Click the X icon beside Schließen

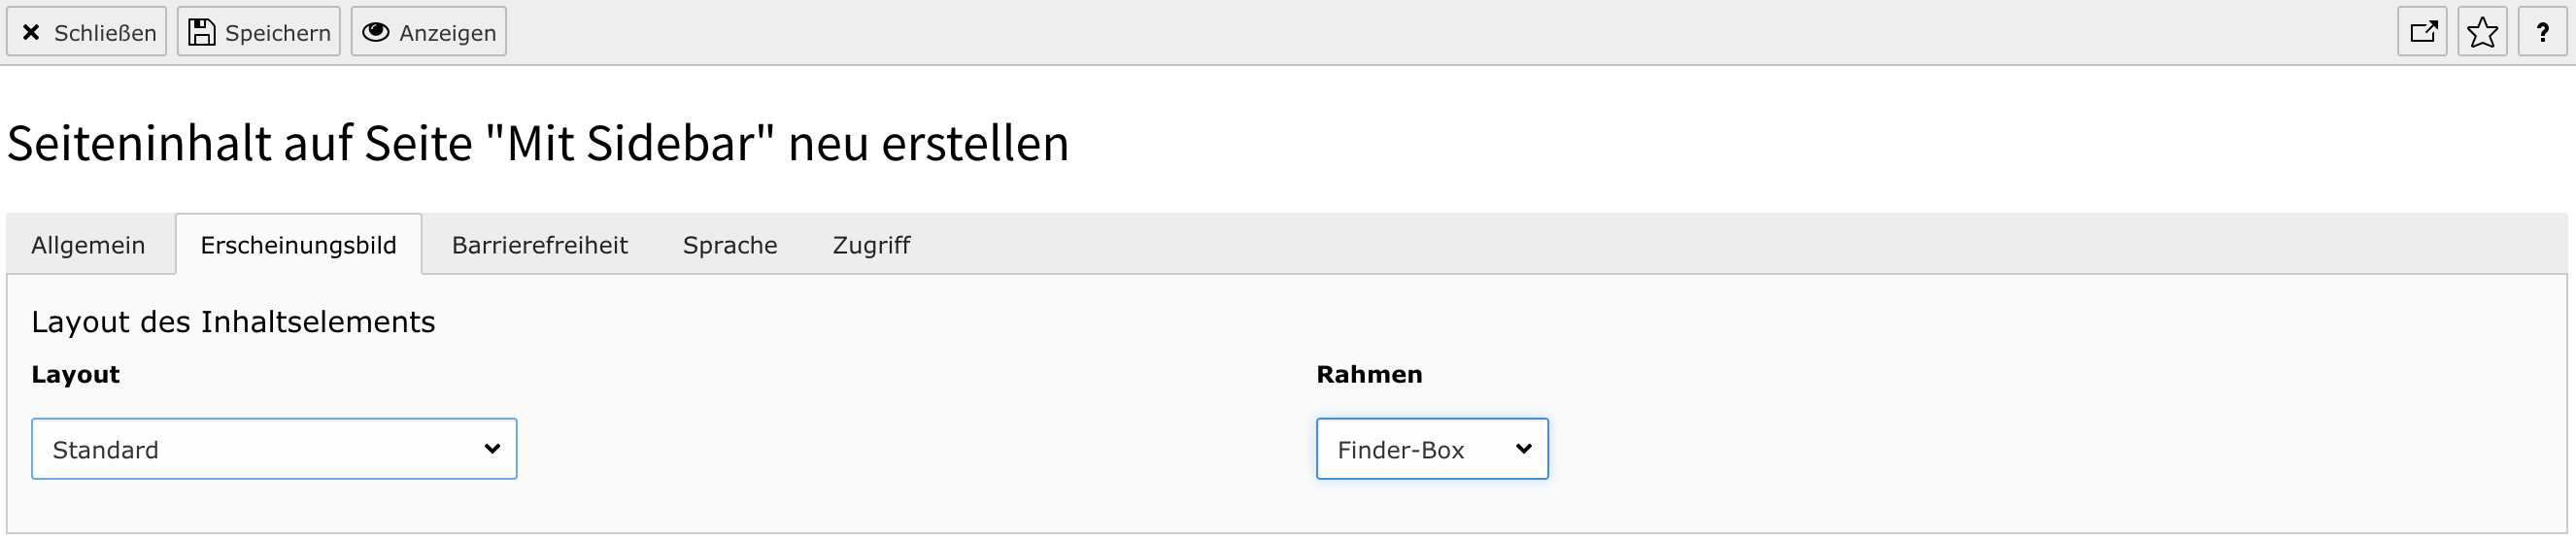(x=31, y=33)
